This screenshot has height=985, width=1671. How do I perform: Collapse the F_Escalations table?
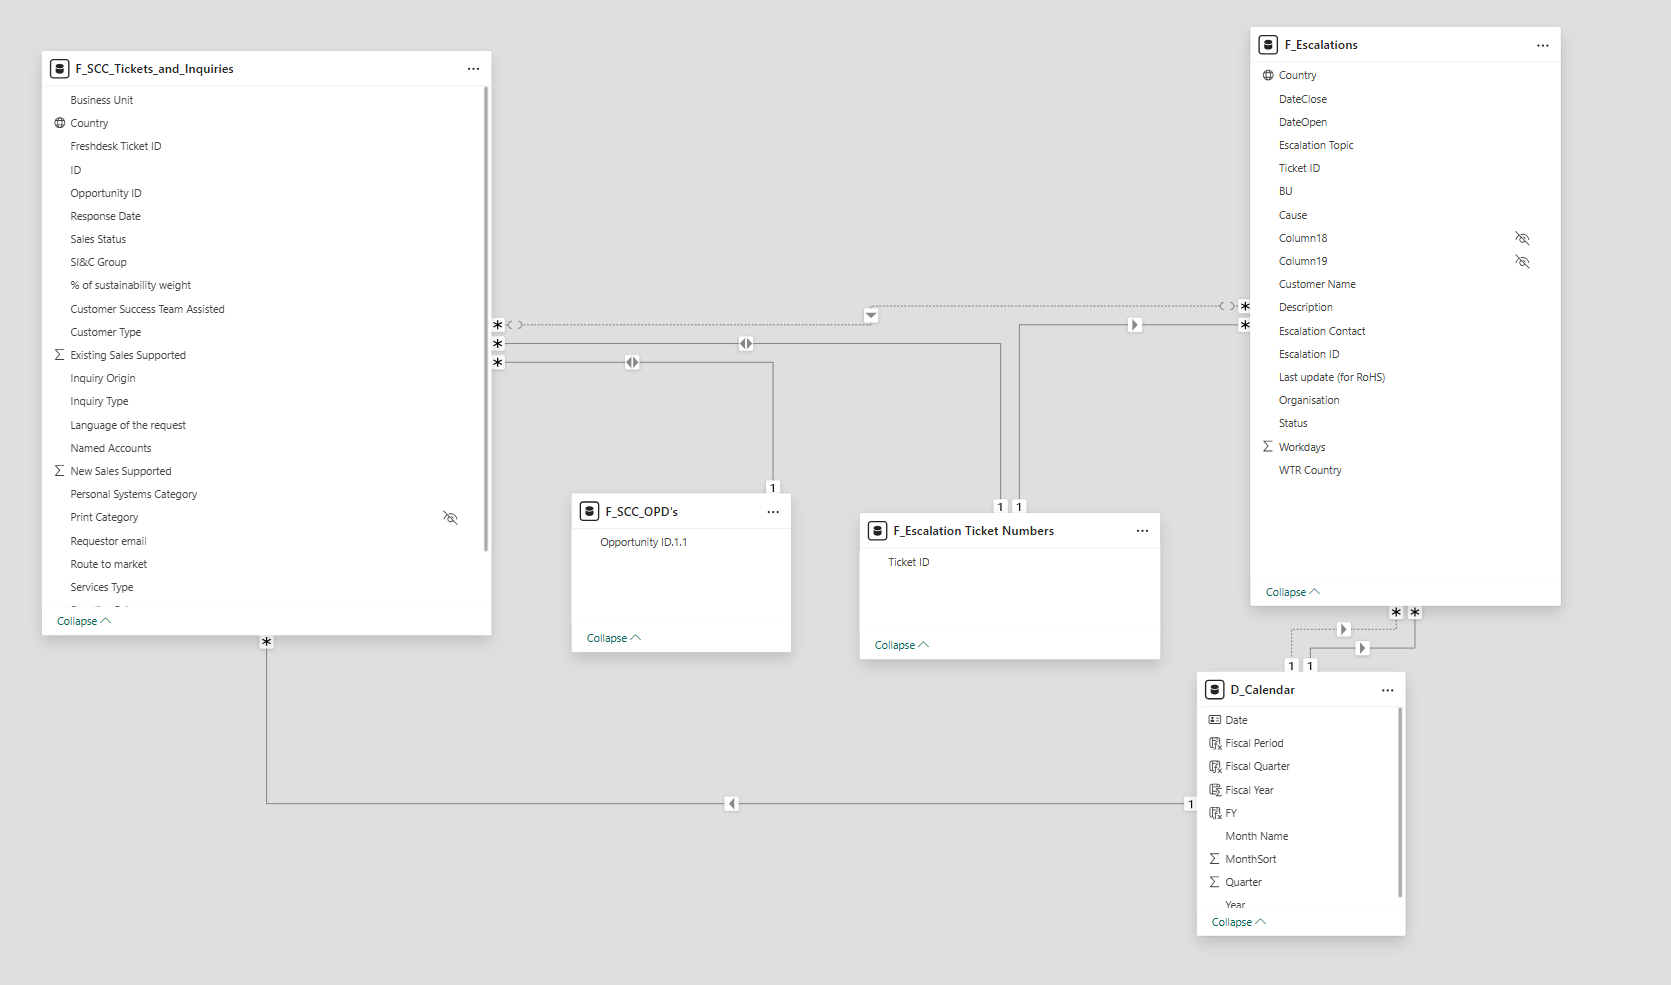click(1293, 592)
